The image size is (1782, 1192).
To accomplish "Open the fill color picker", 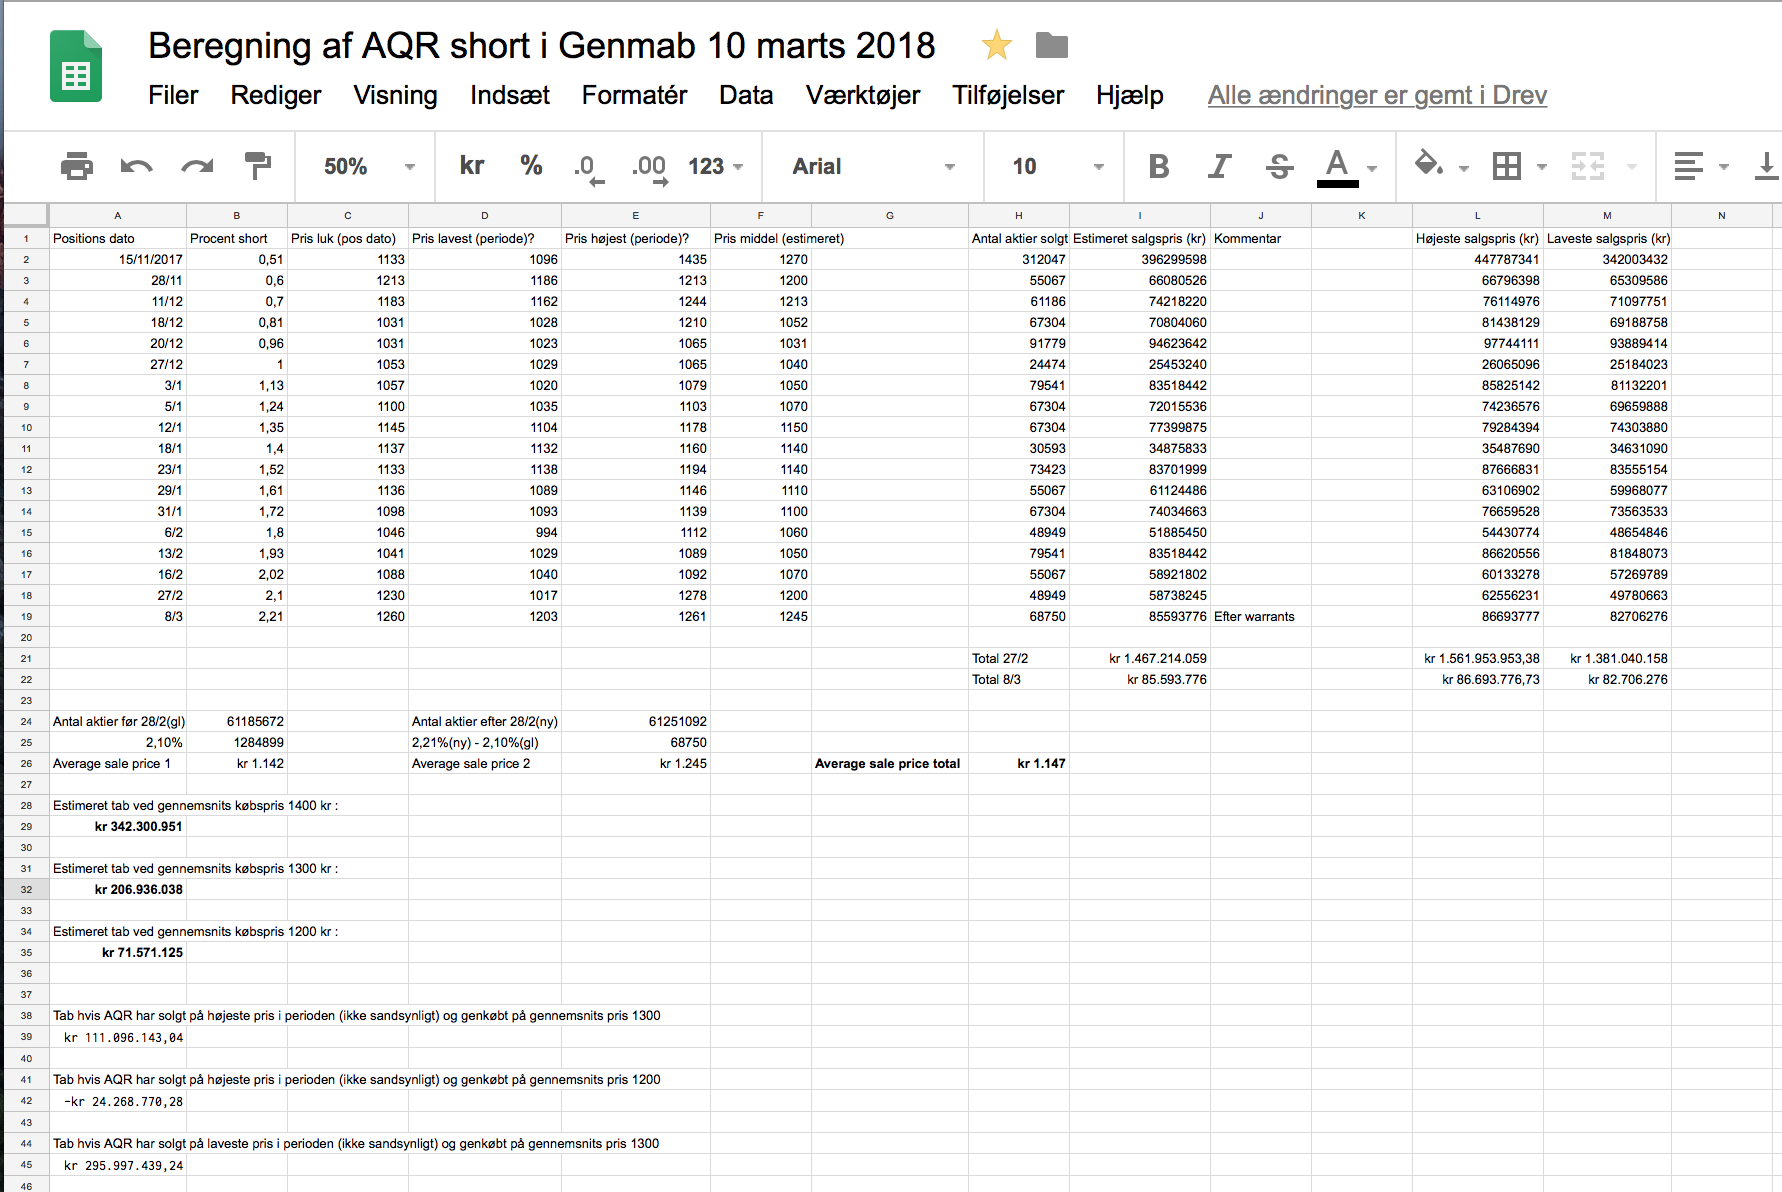I will pyautogui.click(x=1429, y=165).
